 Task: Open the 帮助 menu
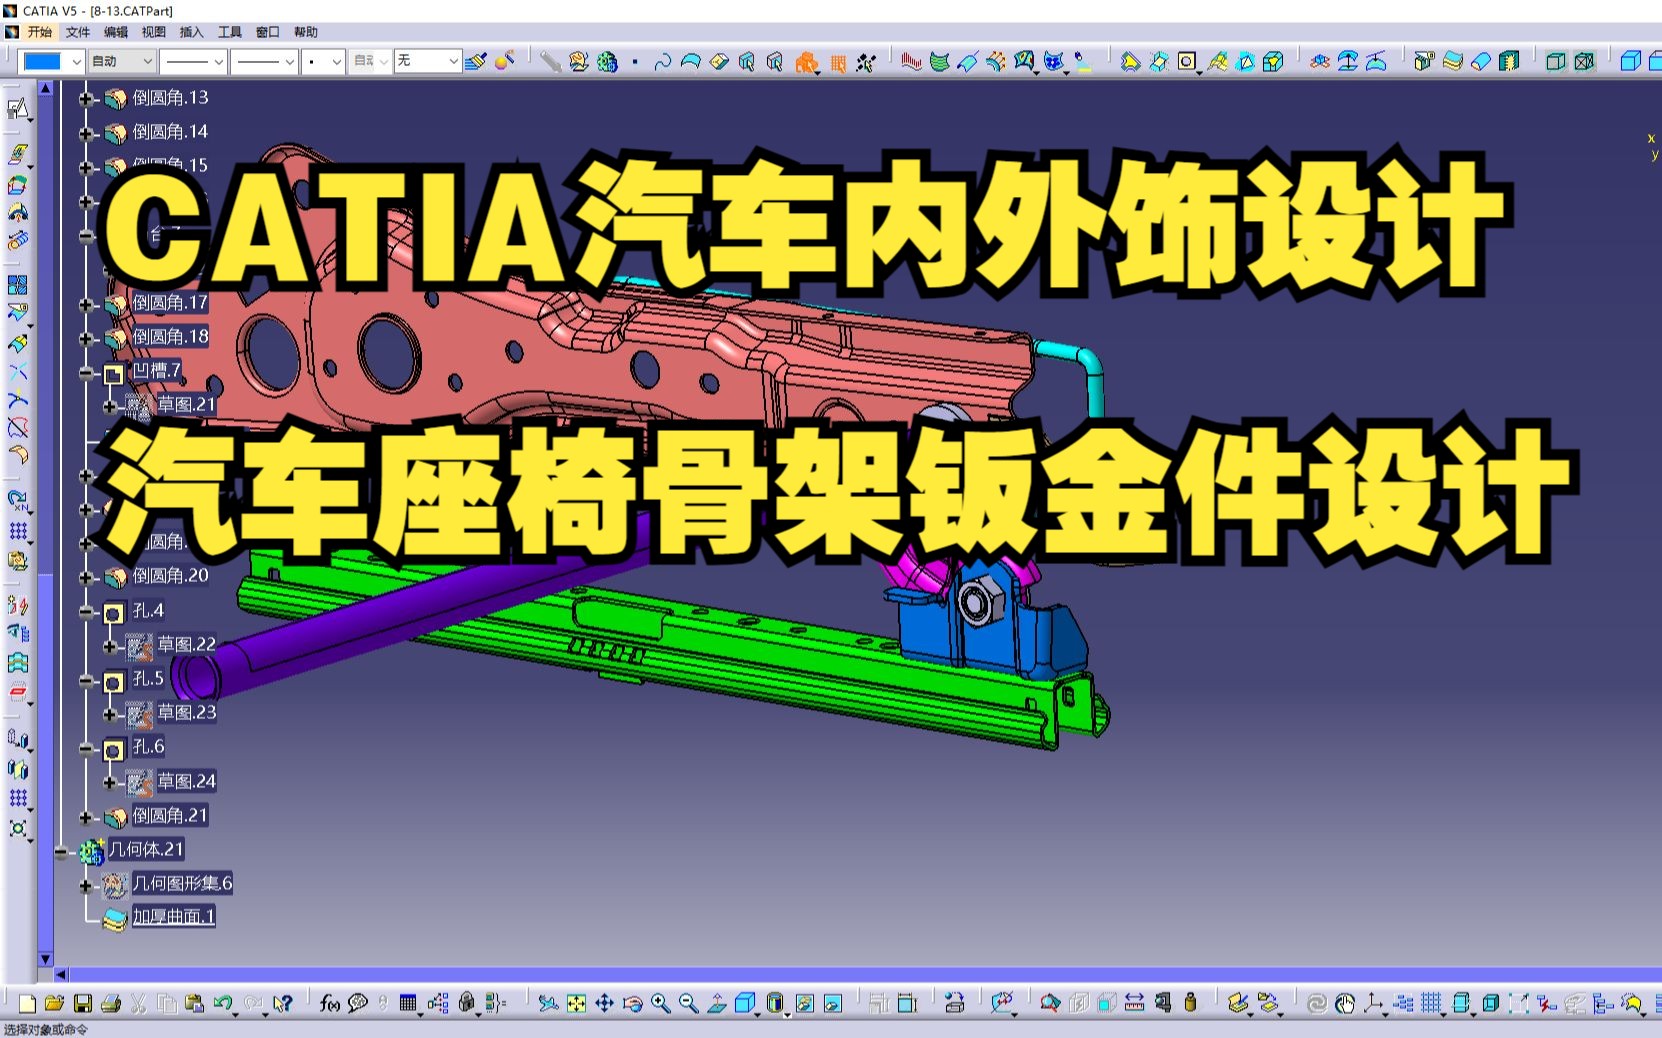[x=305, y=32]
